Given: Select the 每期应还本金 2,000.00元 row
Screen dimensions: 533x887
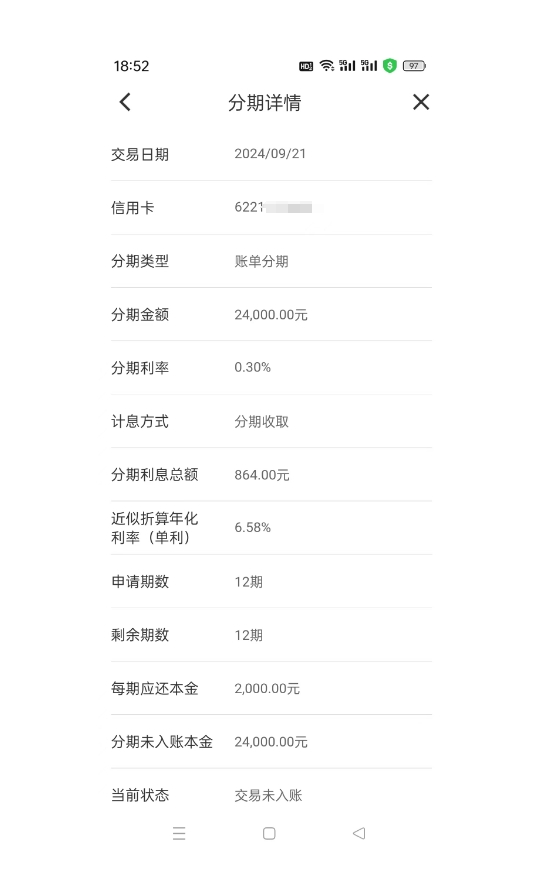Looking at the screenshot, I should (x=271, y=688).
